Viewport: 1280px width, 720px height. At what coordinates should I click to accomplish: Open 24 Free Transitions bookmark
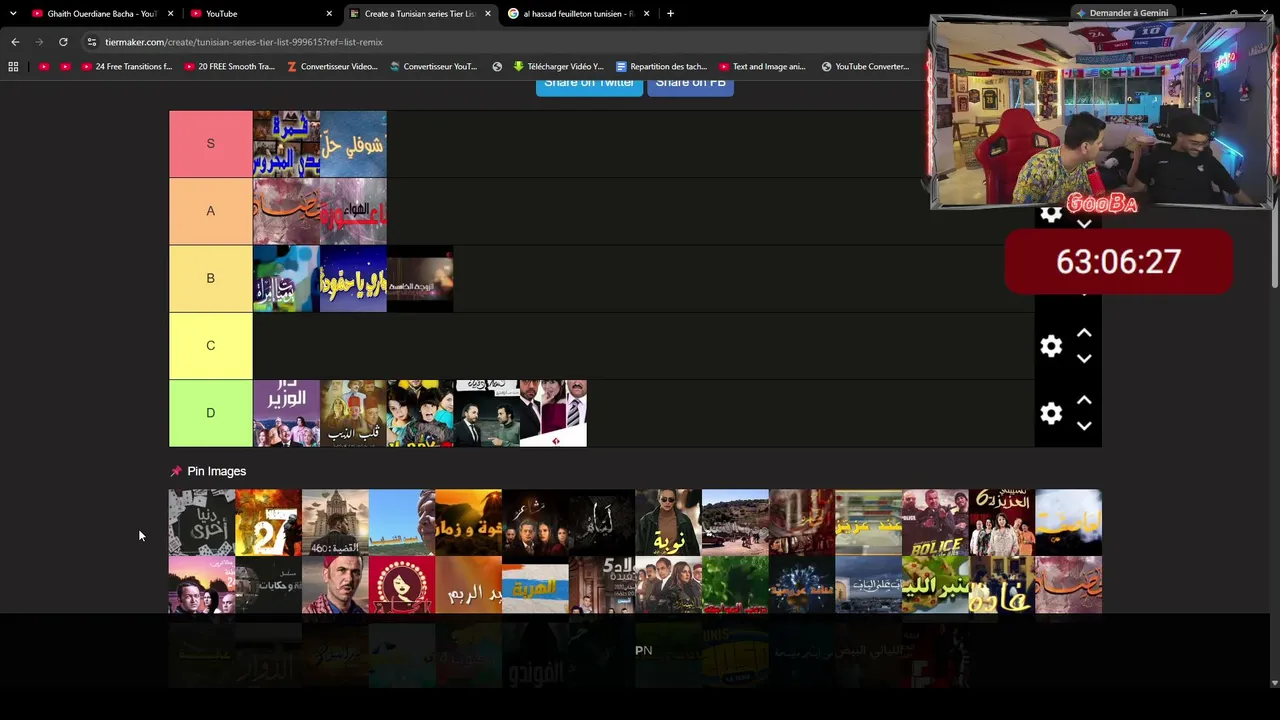127,67
